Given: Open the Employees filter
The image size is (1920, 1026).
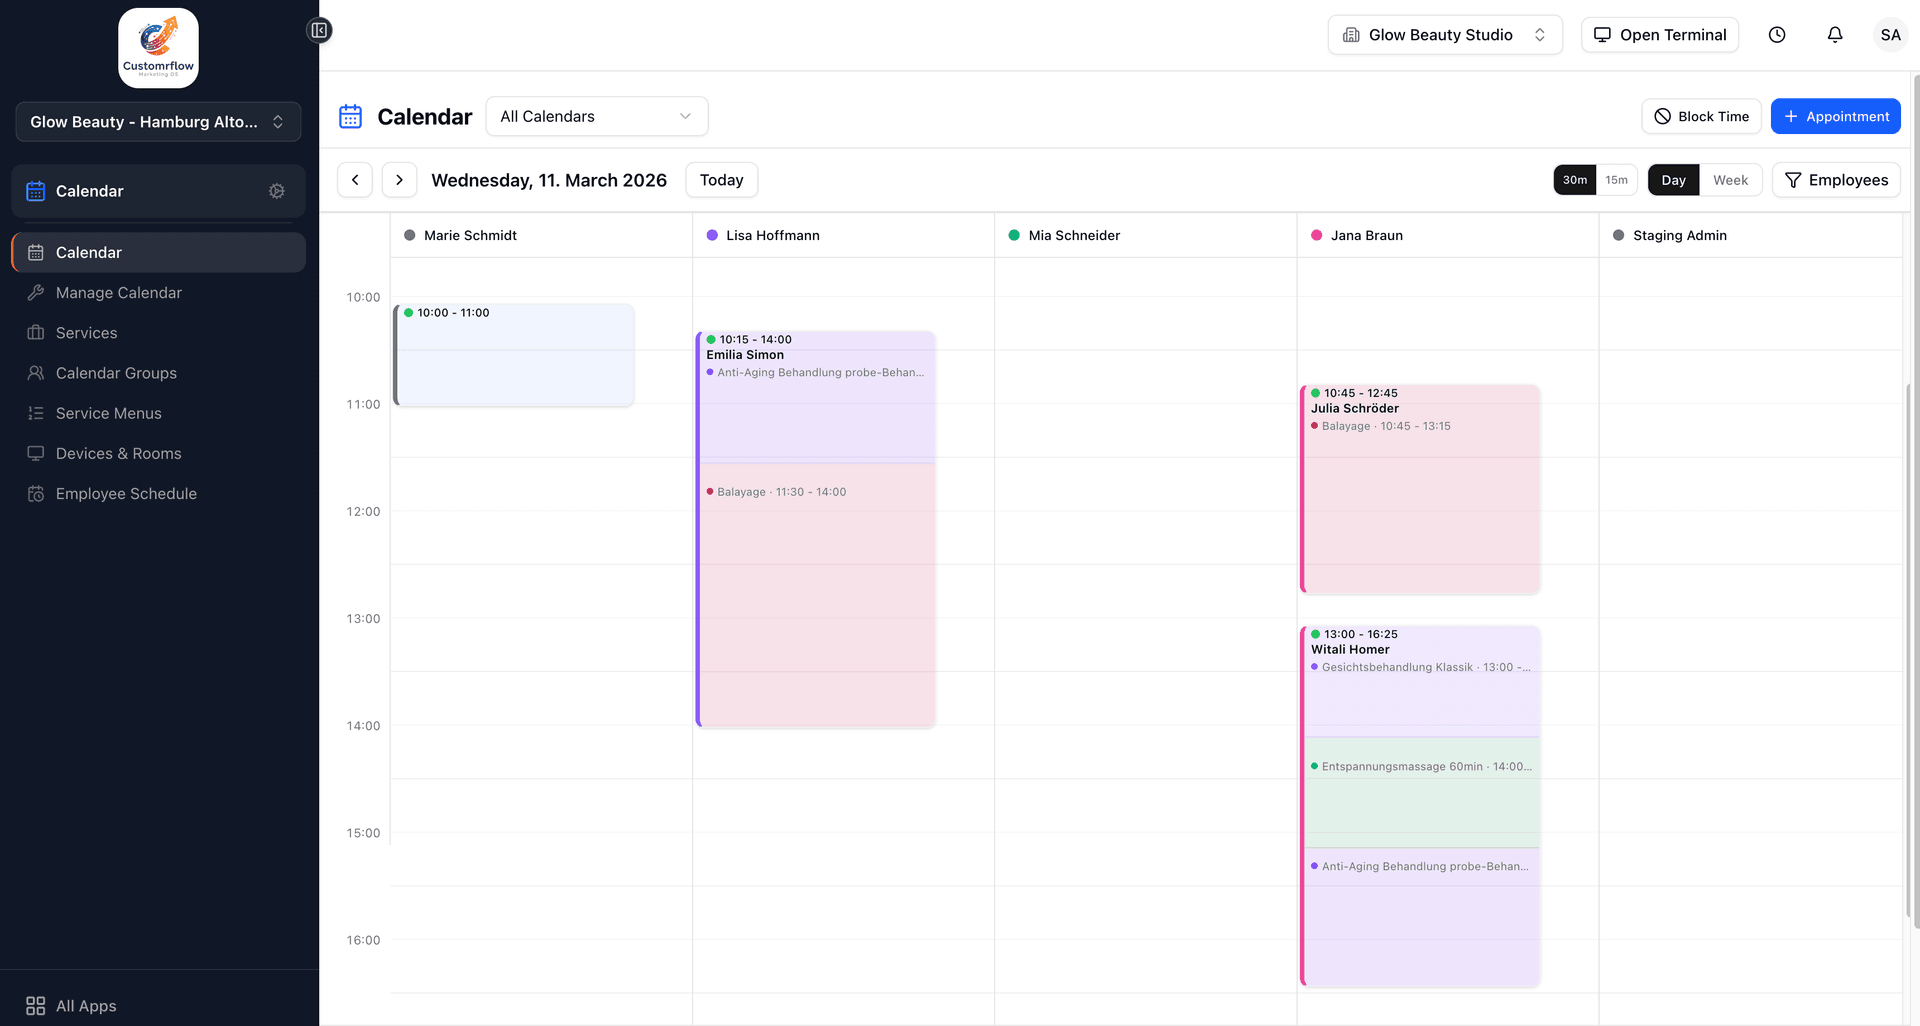Looking at the screenshot, I should coord(1836,180).
